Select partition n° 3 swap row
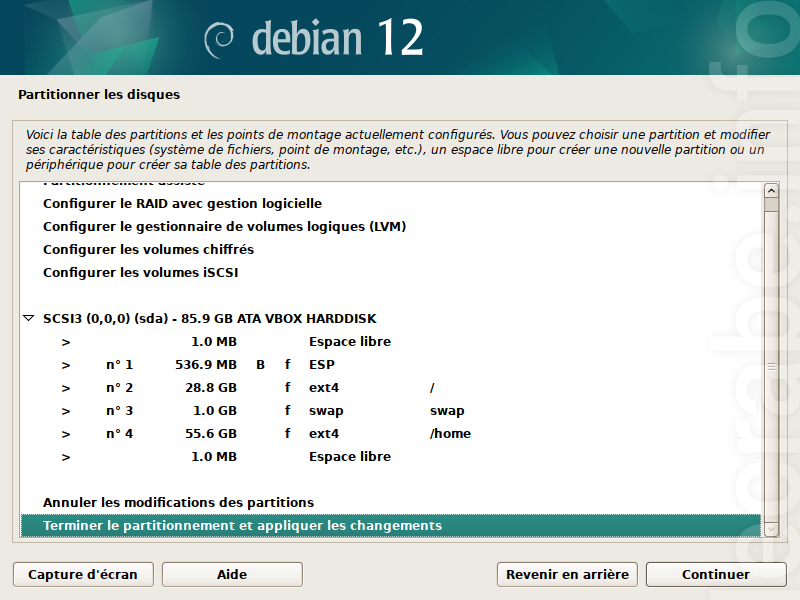Screen dimensions: 800x600 [x=391, y=411]
